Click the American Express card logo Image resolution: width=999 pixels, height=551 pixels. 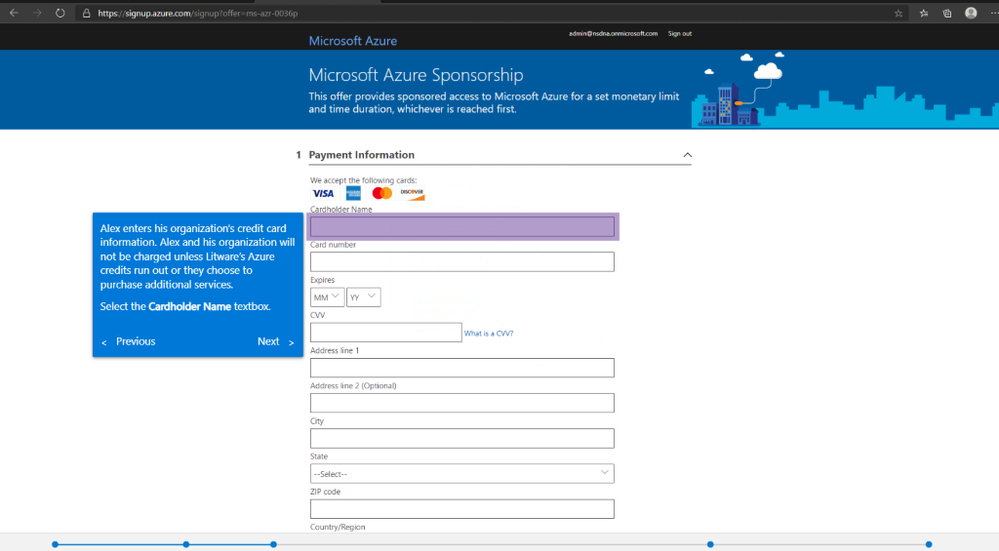[353, 193]
